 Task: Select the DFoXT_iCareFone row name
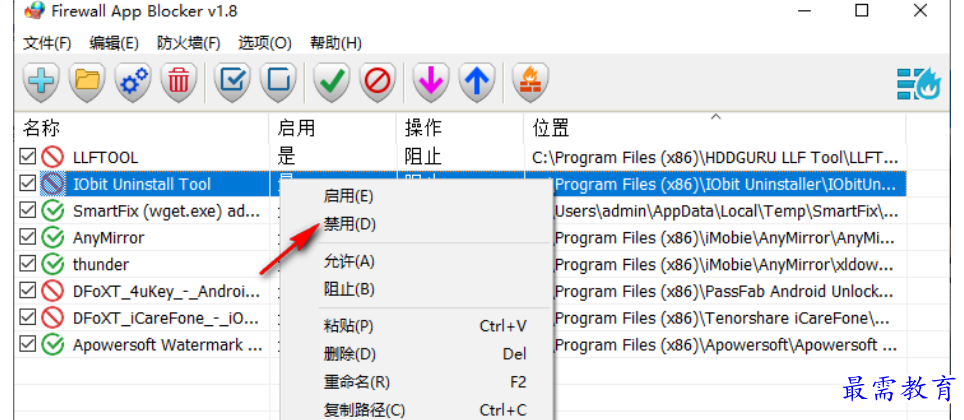tap(167, 317)
